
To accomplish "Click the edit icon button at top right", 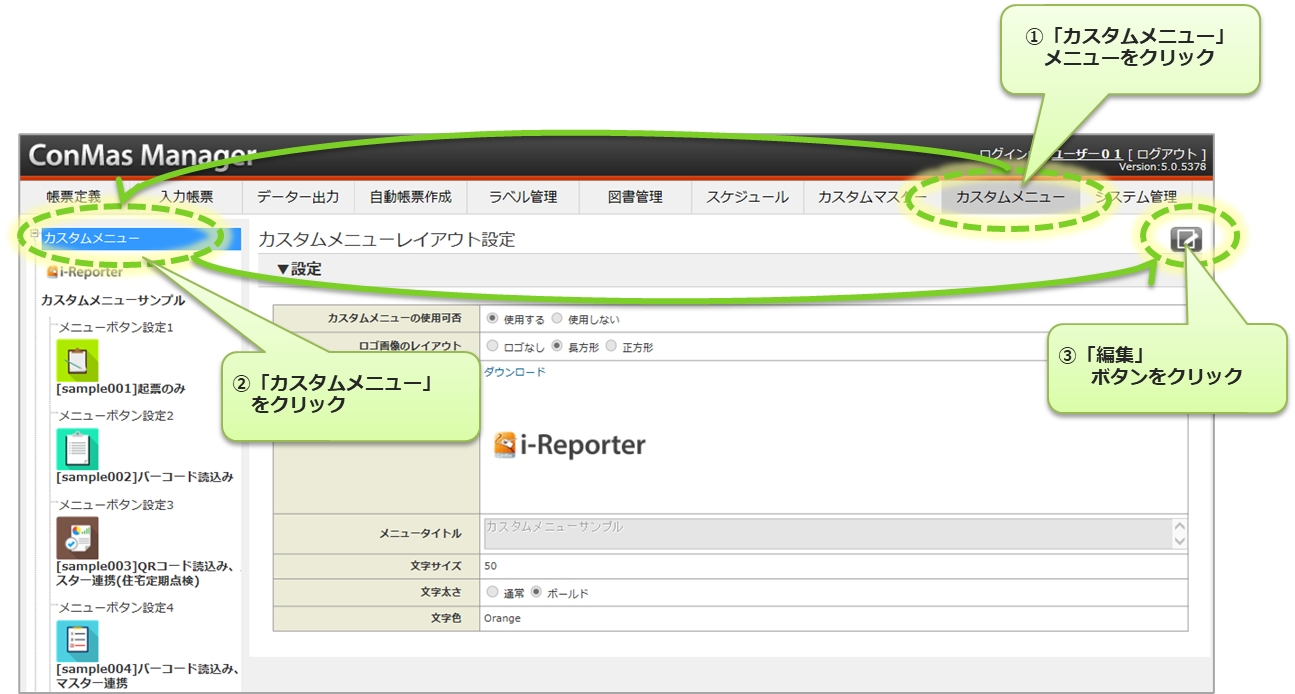I will click(1185, 239).
